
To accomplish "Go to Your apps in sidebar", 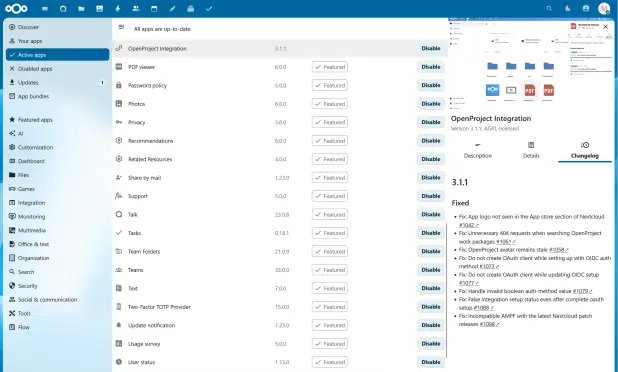I will click(58, 41).
